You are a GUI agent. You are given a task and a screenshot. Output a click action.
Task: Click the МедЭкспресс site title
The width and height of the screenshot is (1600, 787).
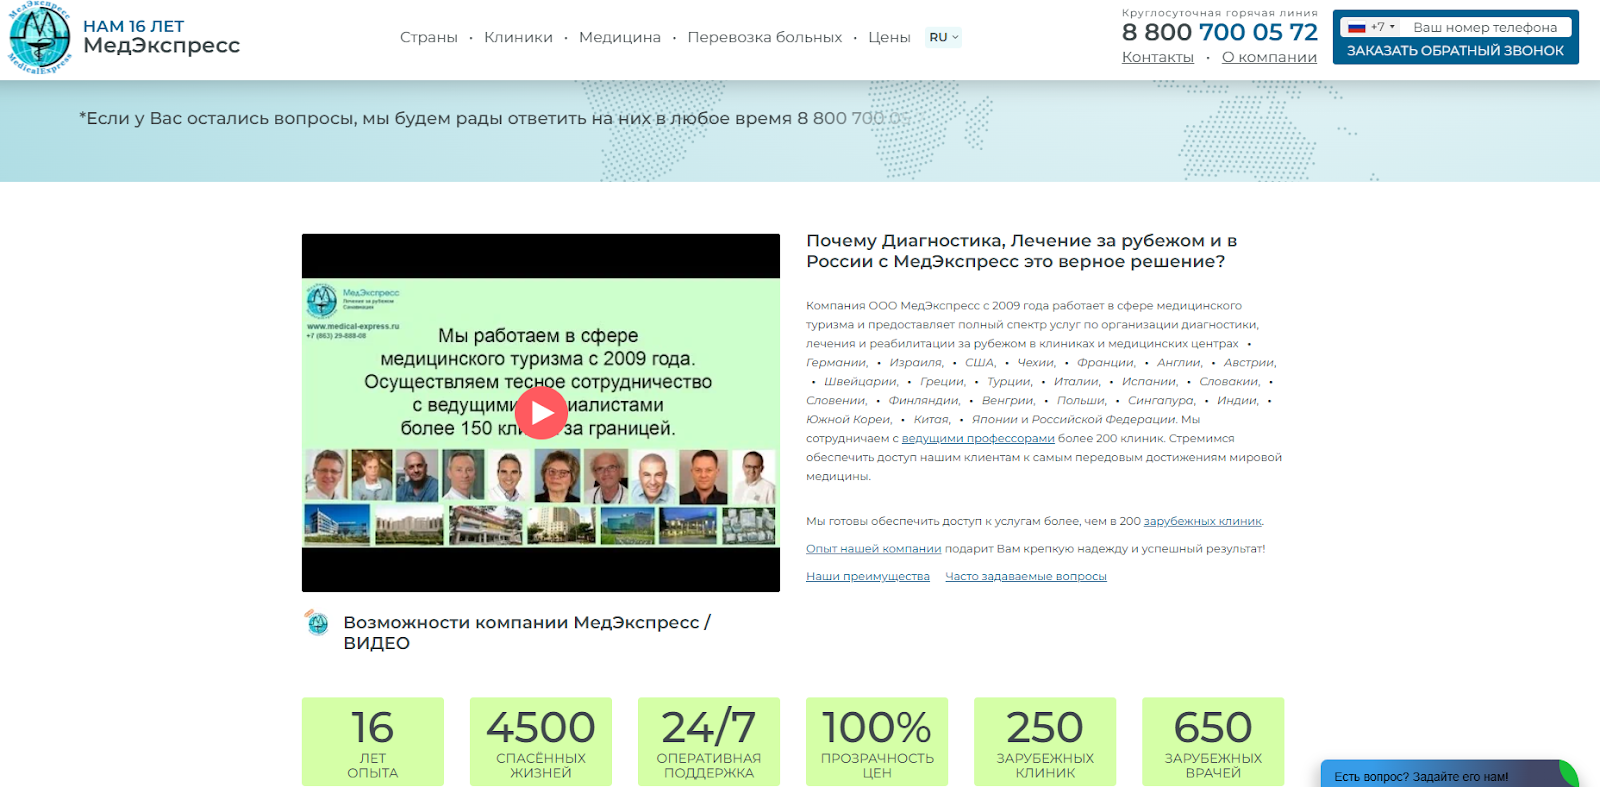[161, 45]
